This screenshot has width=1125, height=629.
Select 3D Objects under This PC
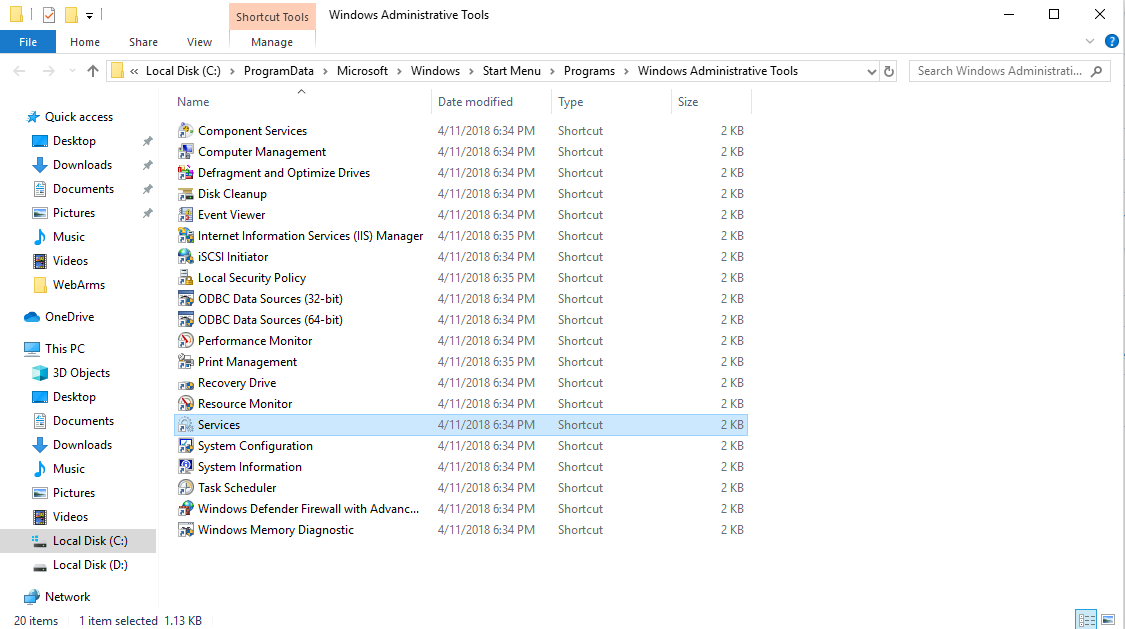(x=81, y=373)
